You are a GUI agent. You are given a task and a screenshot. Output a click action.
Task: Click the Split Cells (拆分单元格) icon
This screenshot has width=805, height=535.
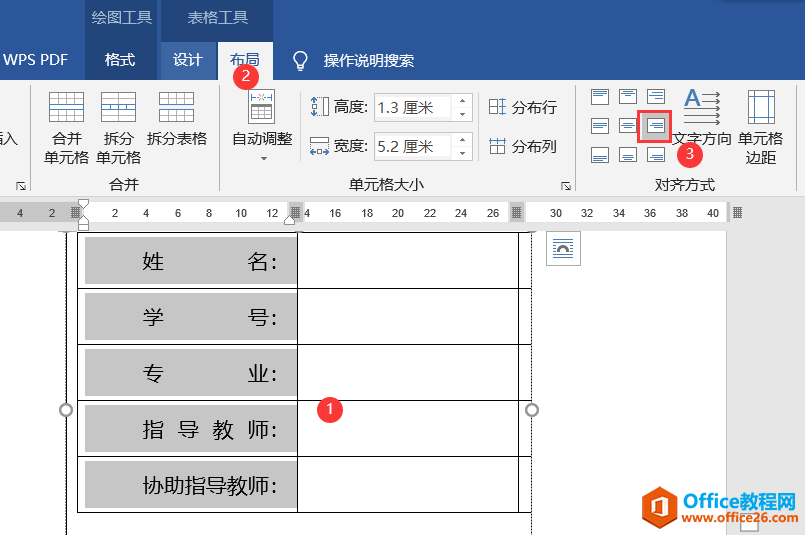(118, 107)
